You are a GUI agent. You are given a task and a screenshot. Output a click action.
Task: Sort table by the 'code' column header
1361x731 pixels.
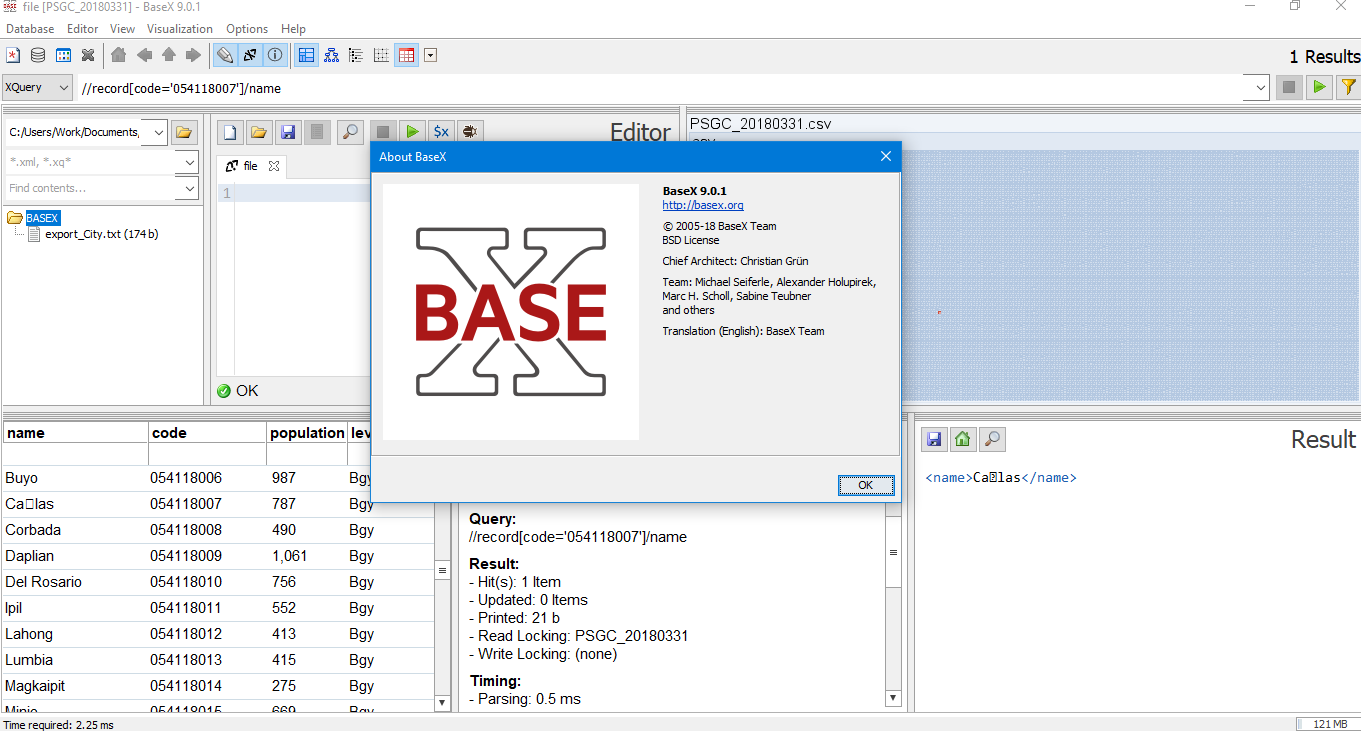(207, 433)
